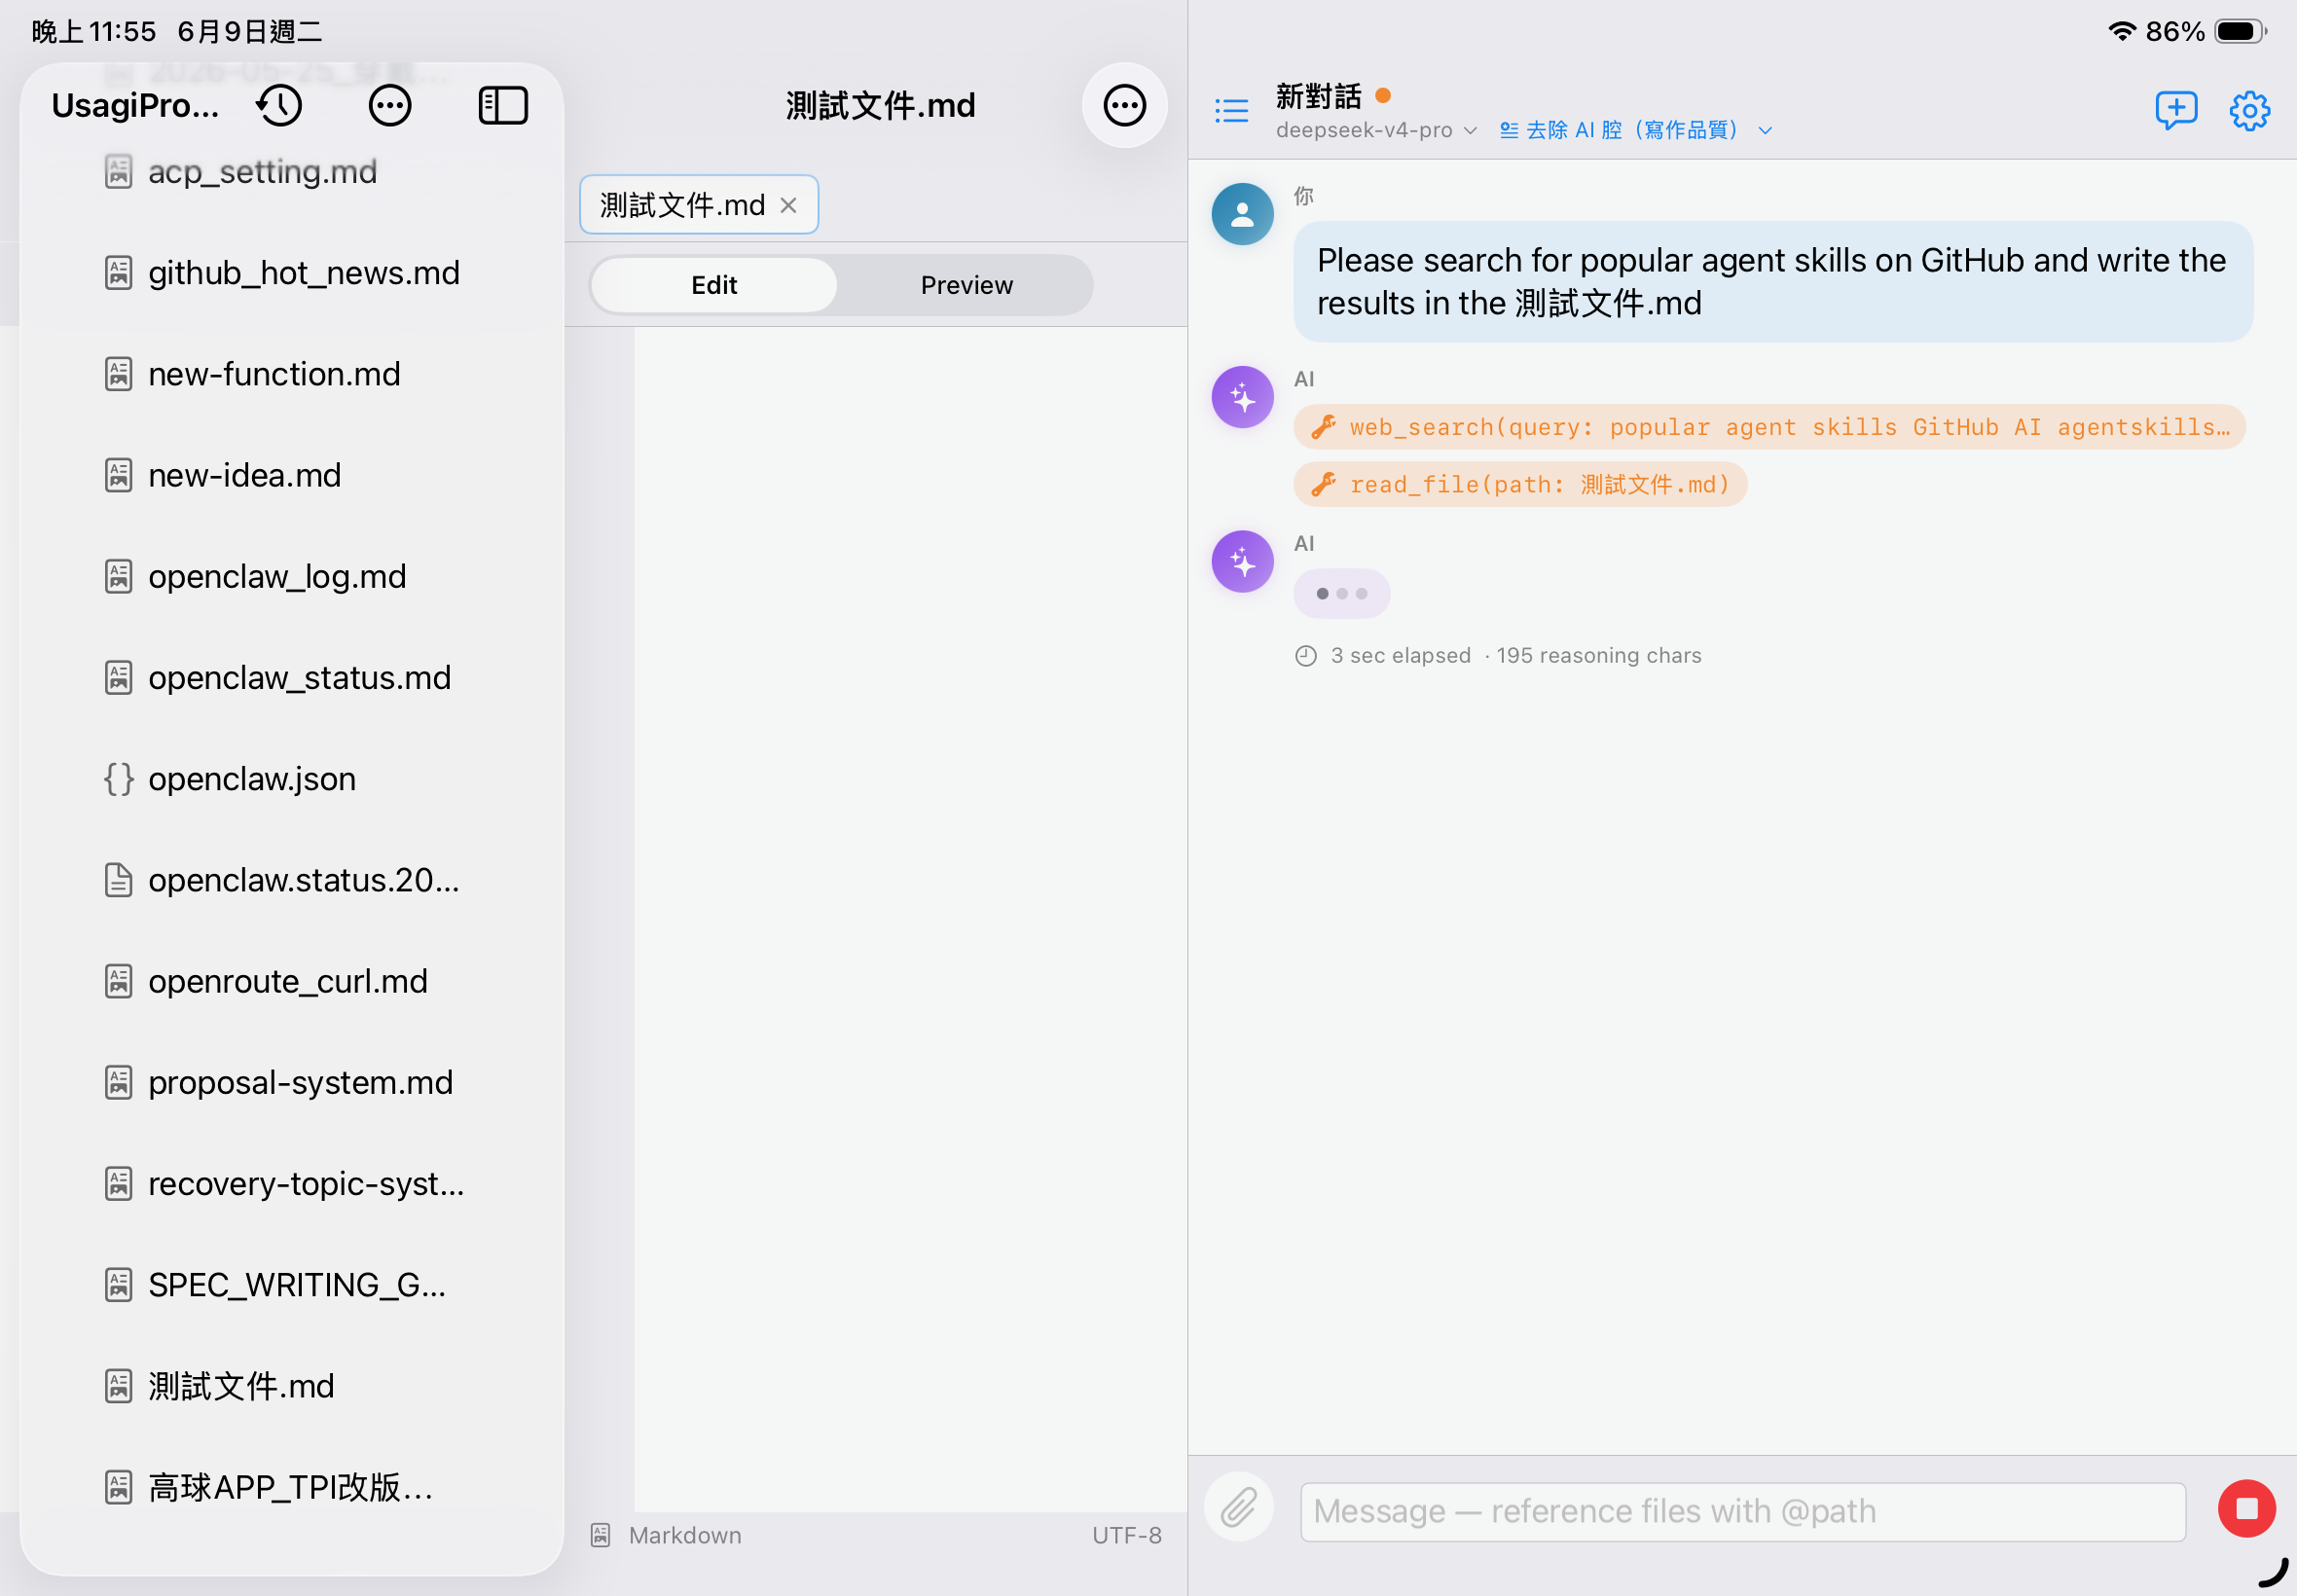The image size is (2297, 1596).
Task: Click the first AI sparkle avatar
Action: point(1242,397)
